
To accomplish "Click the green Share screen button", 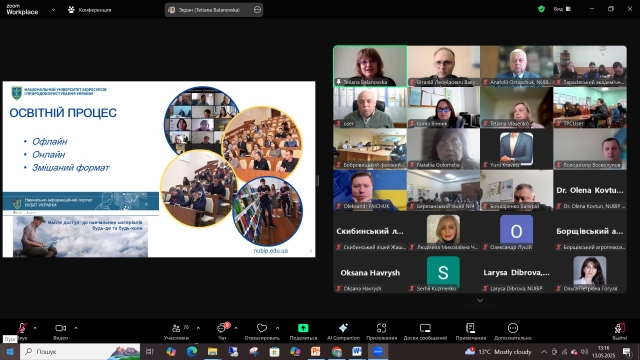I will tap(303, 328).
